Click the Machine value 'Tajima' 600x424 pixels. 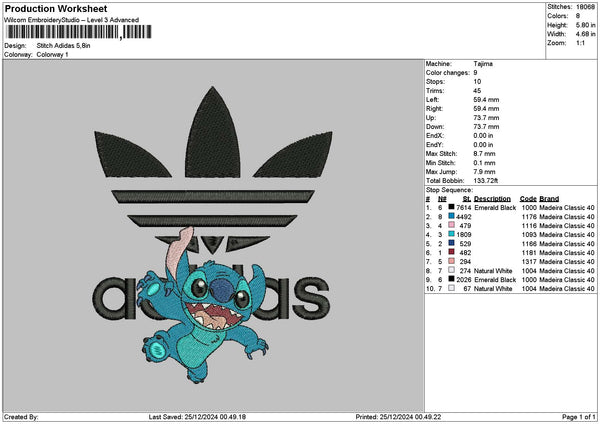pyautogui.click(x=483, y=64)
